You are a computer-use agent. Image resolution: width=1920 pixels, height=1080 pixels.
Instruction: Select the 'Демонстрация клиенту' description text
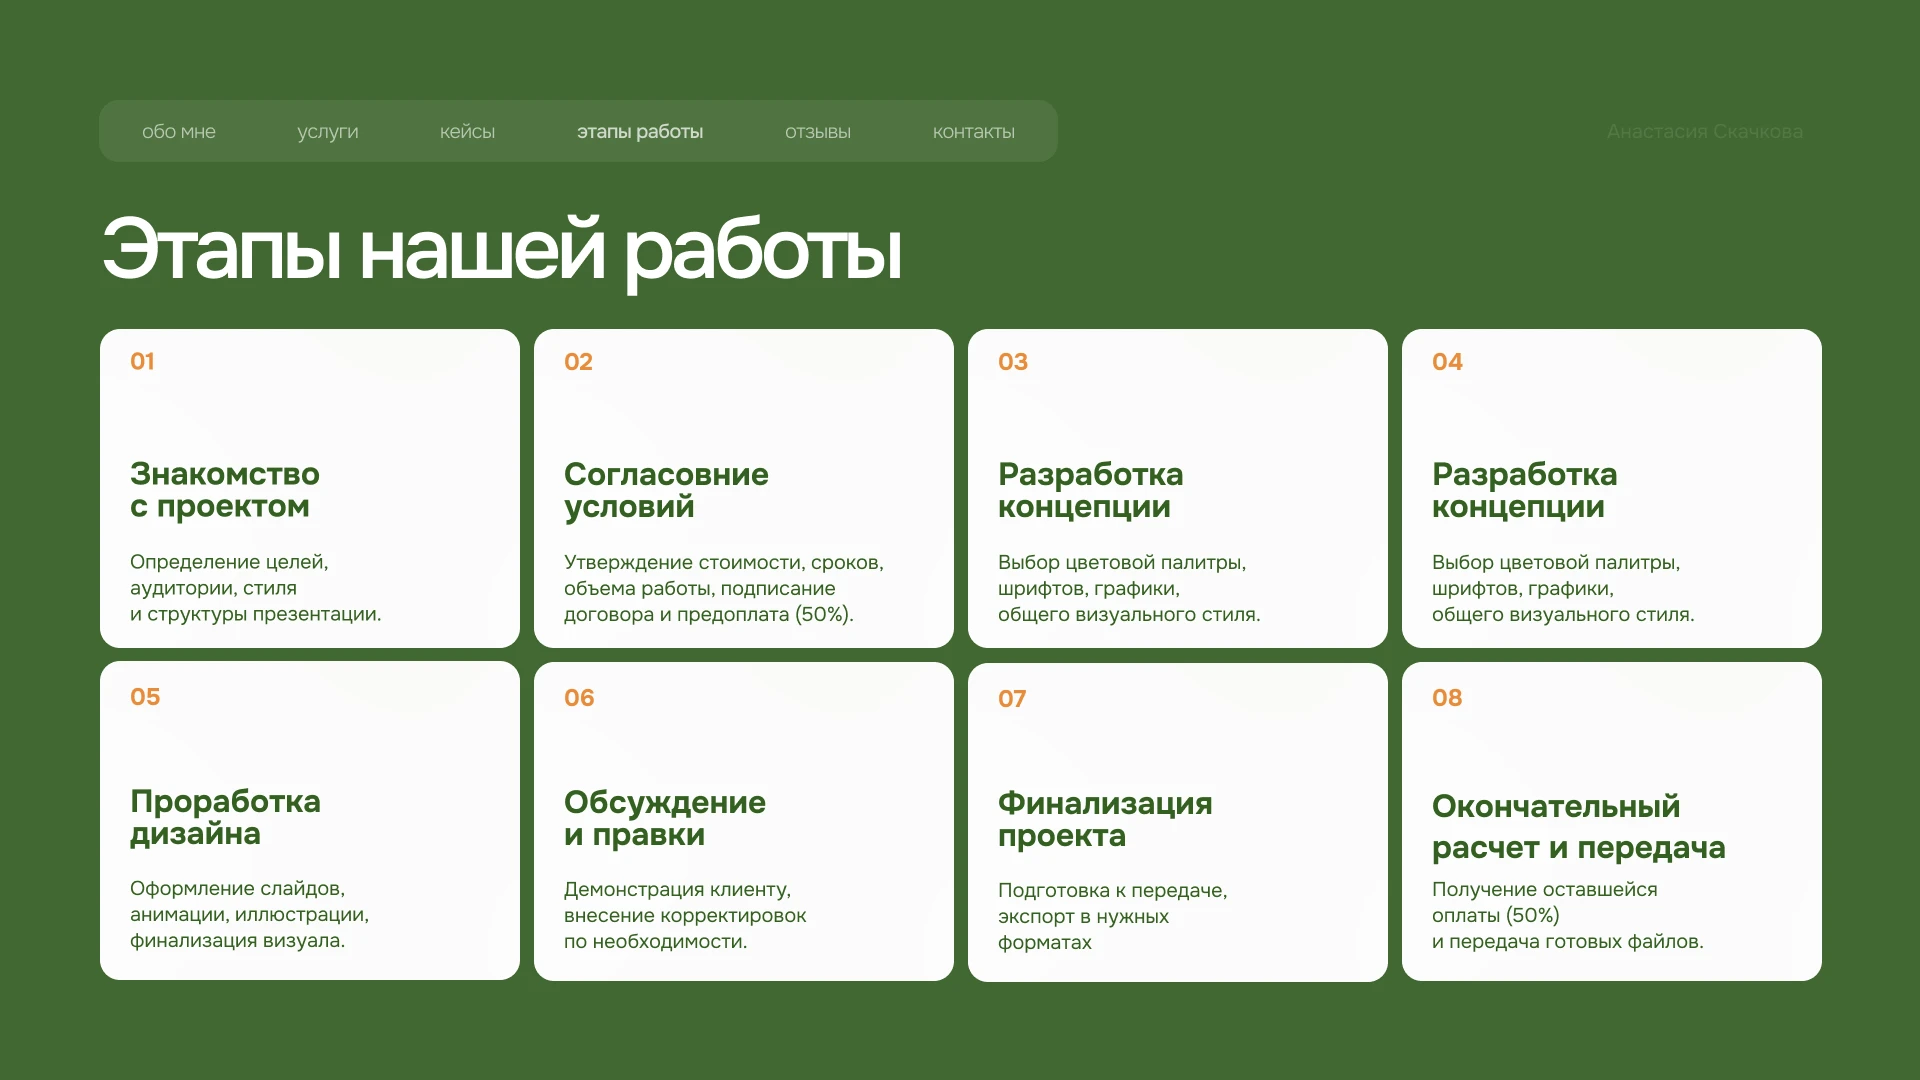click(677, 890)
